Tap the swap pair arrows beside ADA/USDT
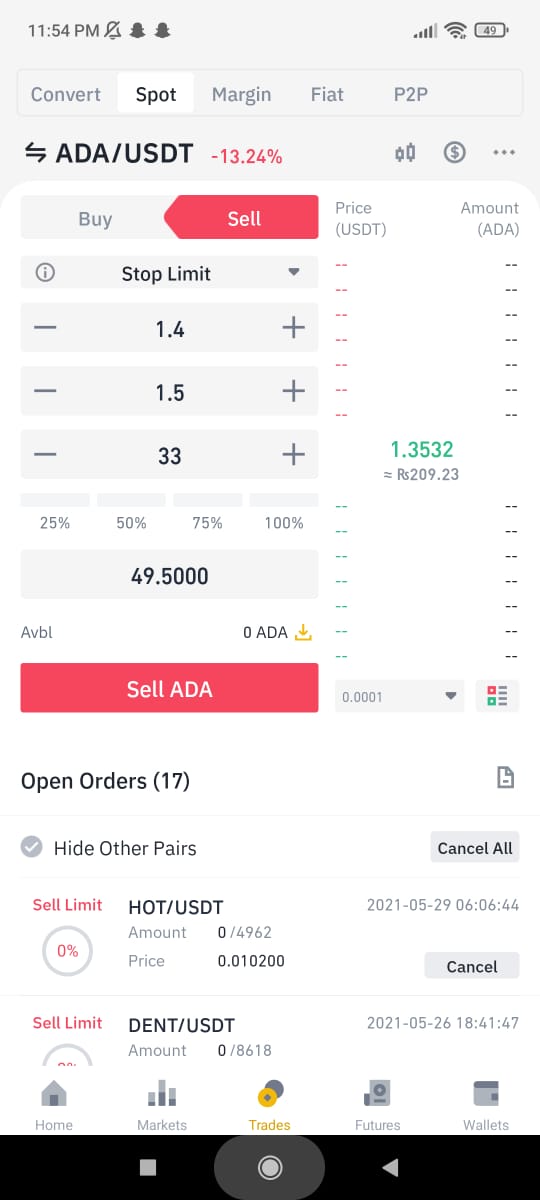The image size is (540, 1200). pyautogui.click(x=36, y=153)
